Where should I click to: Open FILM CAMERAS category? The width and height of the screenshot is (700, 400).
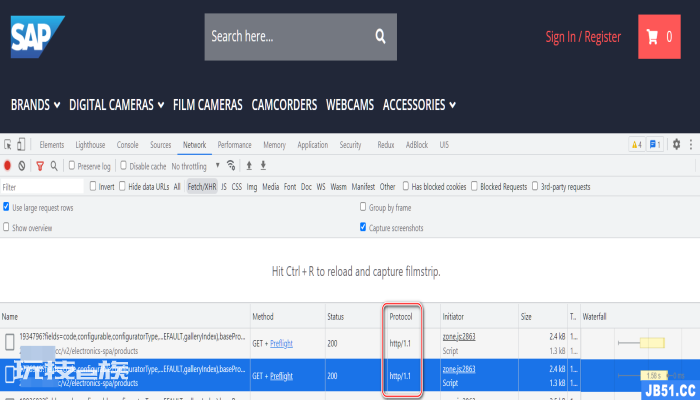point(208,105)
